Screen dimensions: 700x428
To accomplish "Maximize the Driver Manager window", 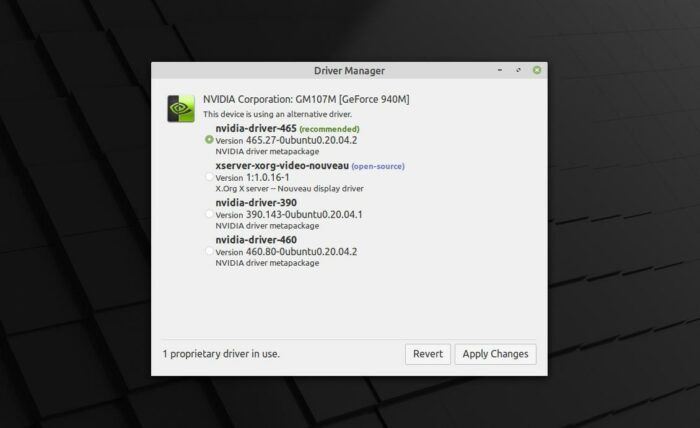I will 518,70.
